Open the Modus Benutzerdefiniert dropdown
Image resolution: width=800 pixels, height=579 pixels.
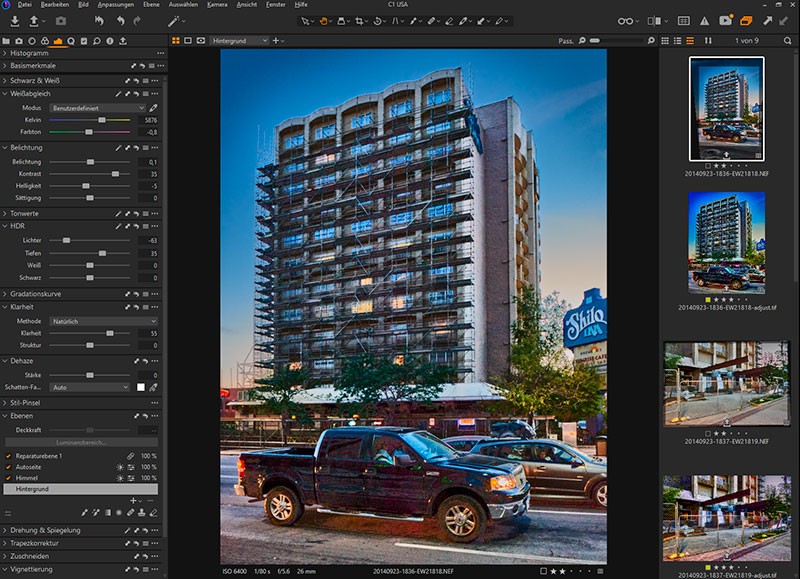97,108
